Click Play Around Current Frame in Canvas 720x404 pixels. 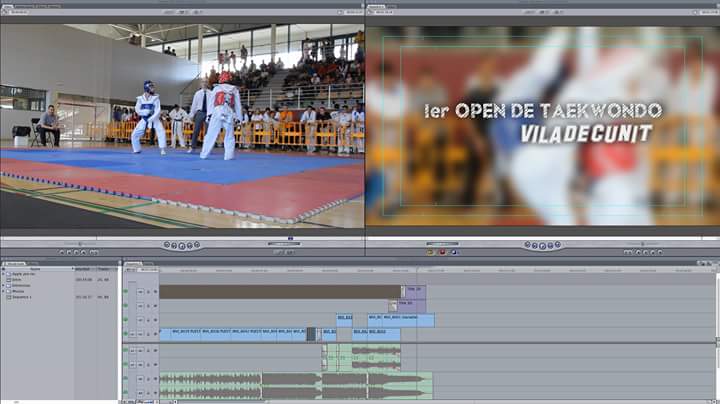pyautogui.click(x=550, y=245)
